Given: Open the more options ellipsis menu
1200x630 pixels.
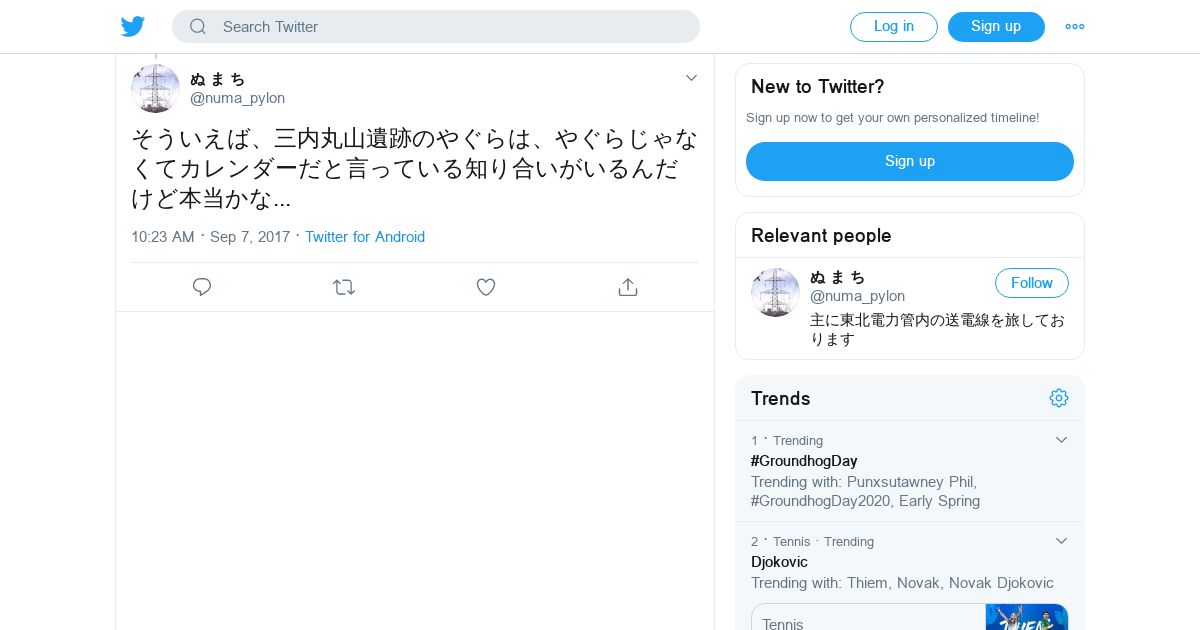Looking at the screenshot, I should [x=1075, y=27].
